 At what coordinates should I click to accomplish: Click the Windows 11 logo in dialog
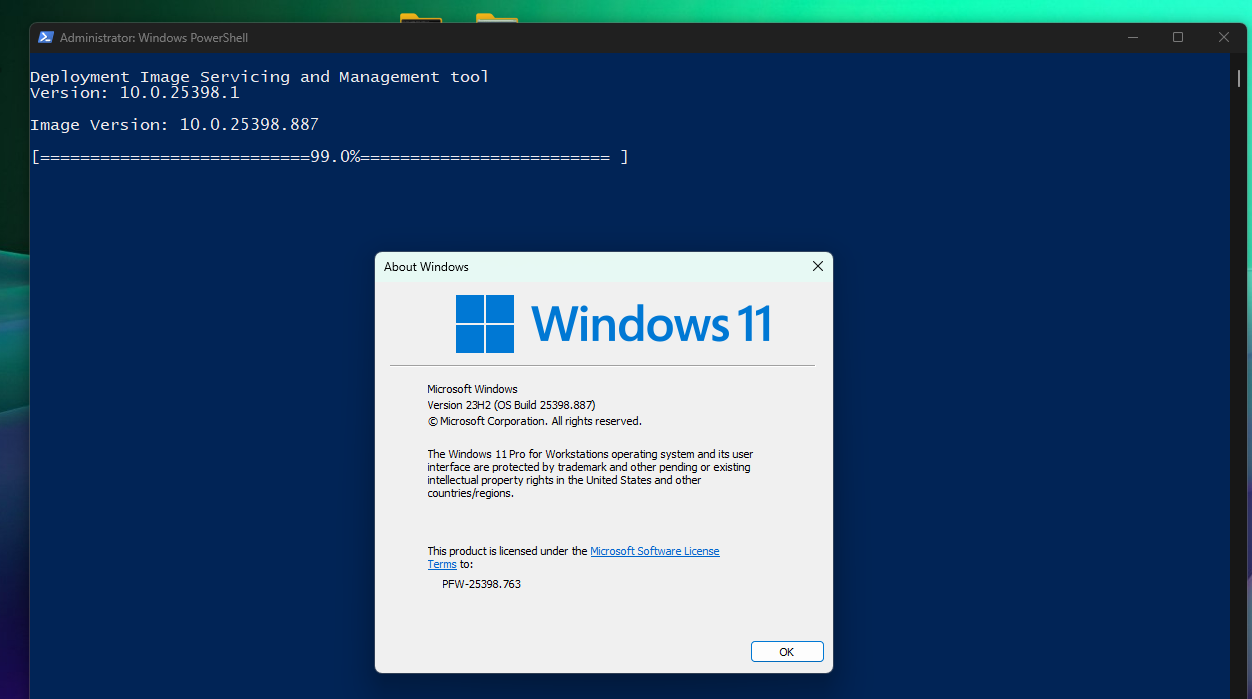[x=613, y=324]
